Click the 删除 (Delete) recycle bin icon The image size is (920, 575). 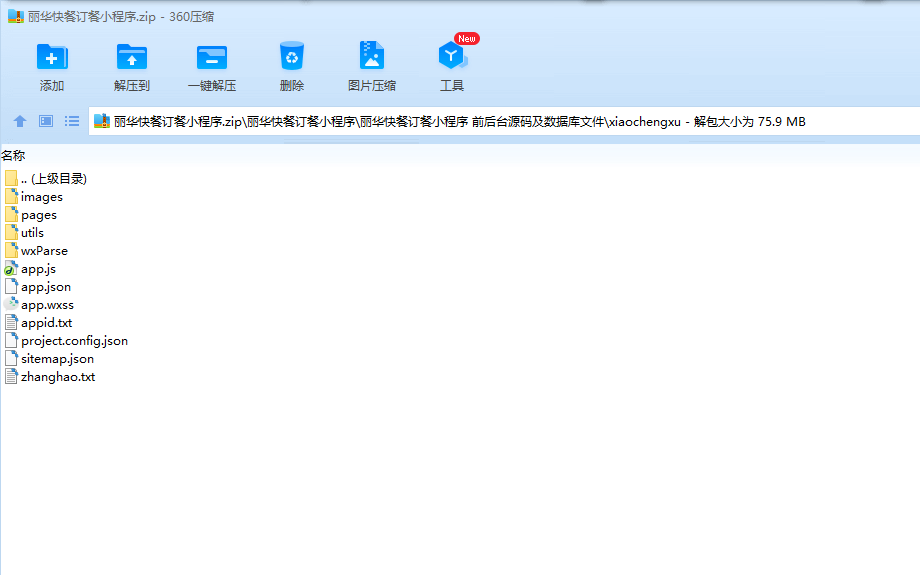pyautogui.click(x=292, y=56)
